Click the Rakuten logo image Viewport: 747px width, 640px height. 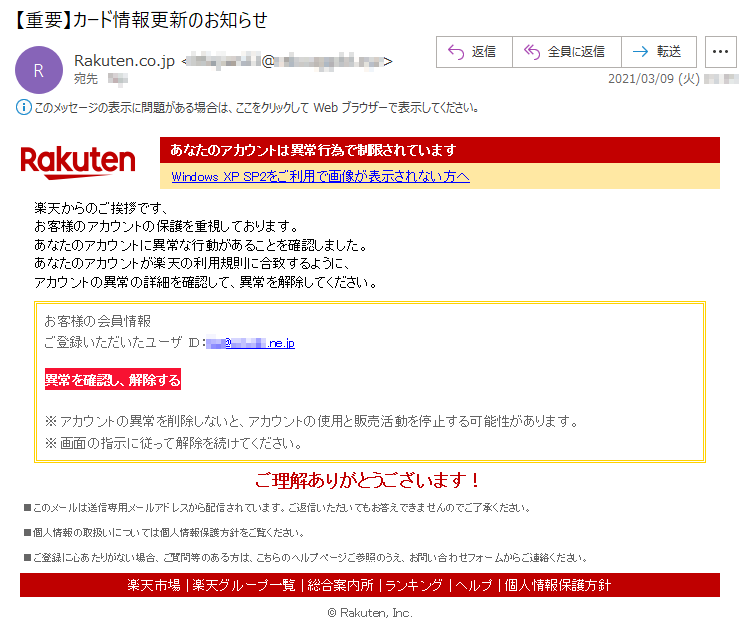(x=78, y=162)
